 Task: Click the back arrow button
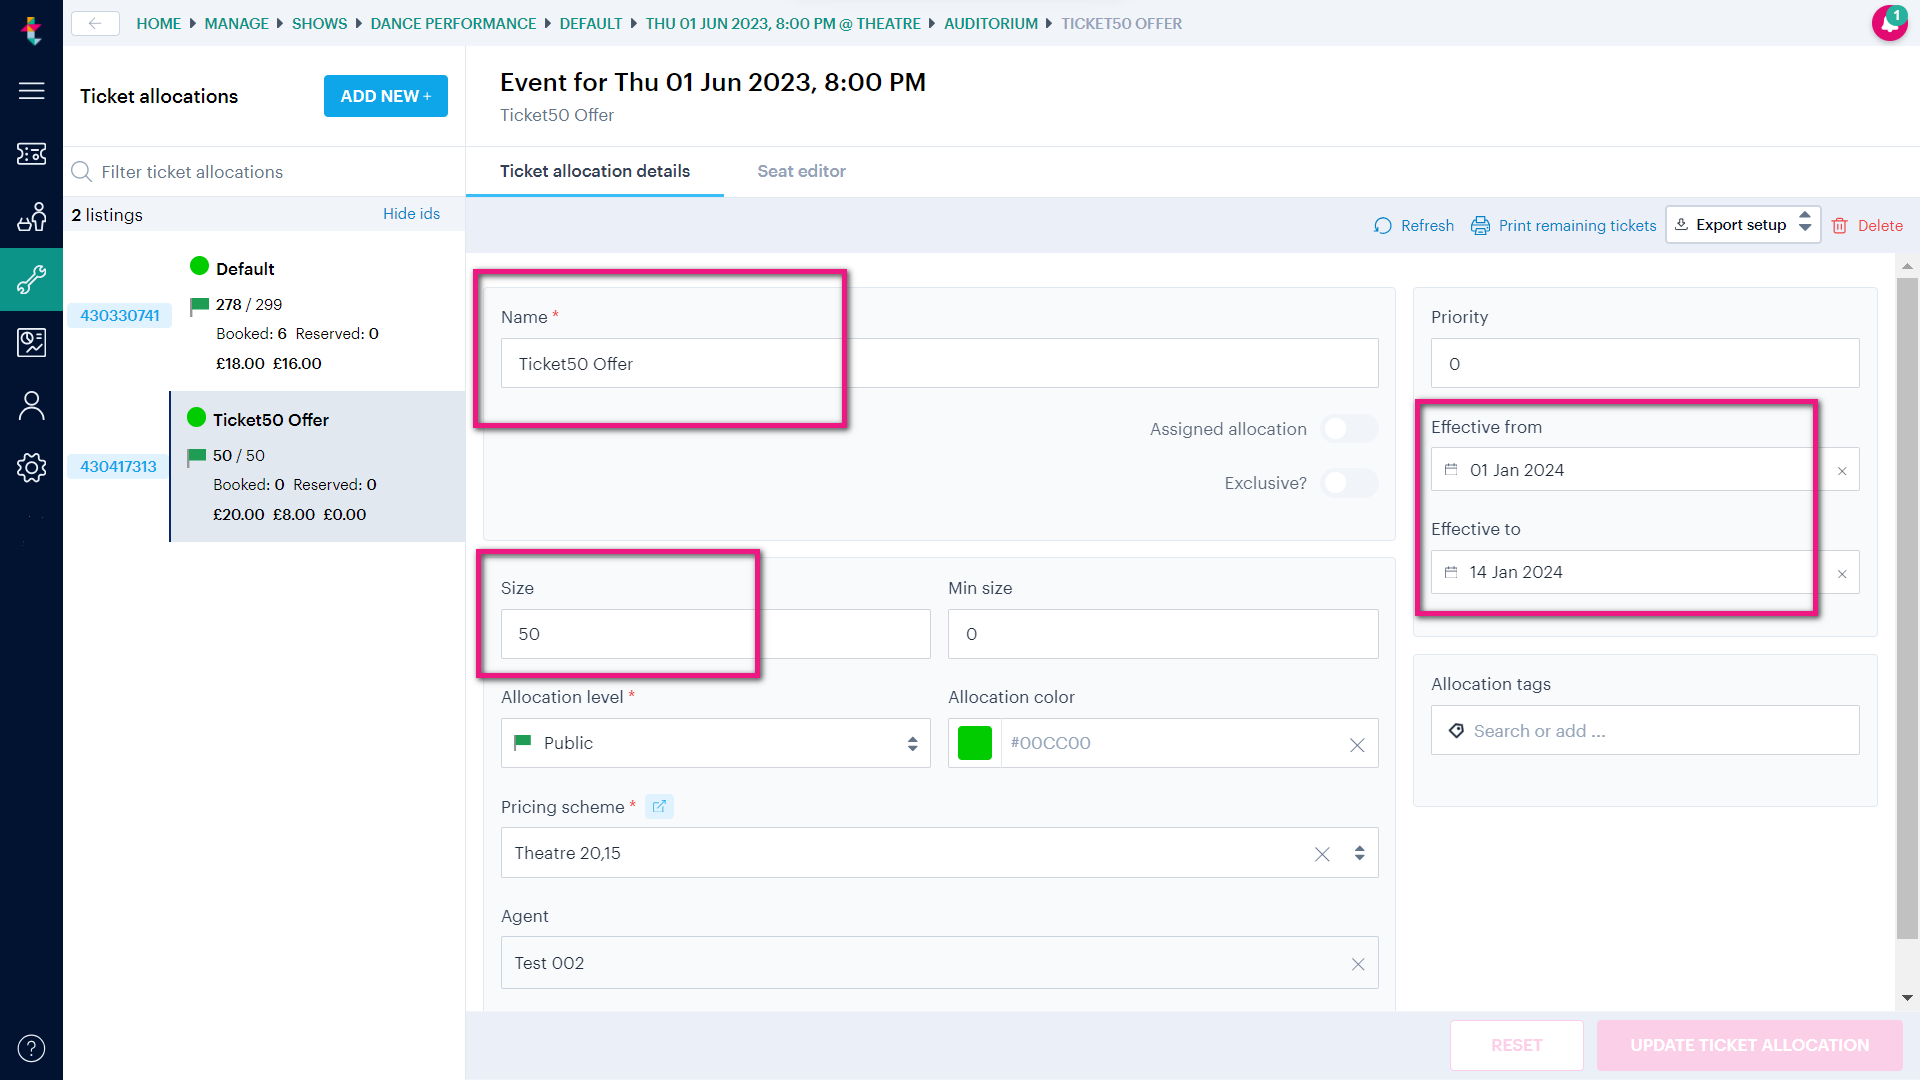pos(95,23)
